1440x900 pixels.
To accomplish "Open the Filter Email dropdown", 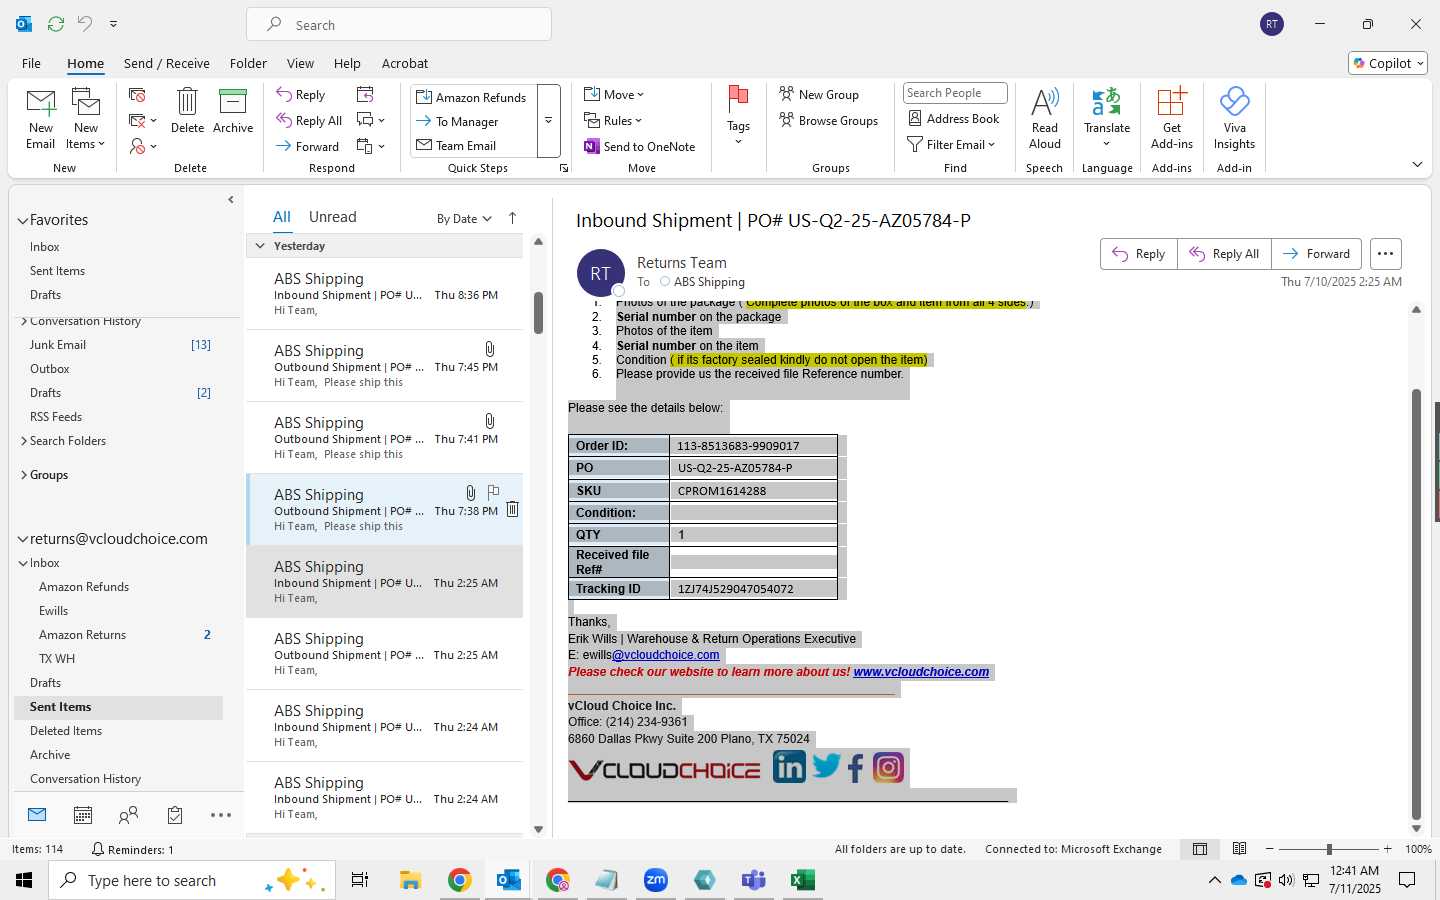I will tap(951, 145).
